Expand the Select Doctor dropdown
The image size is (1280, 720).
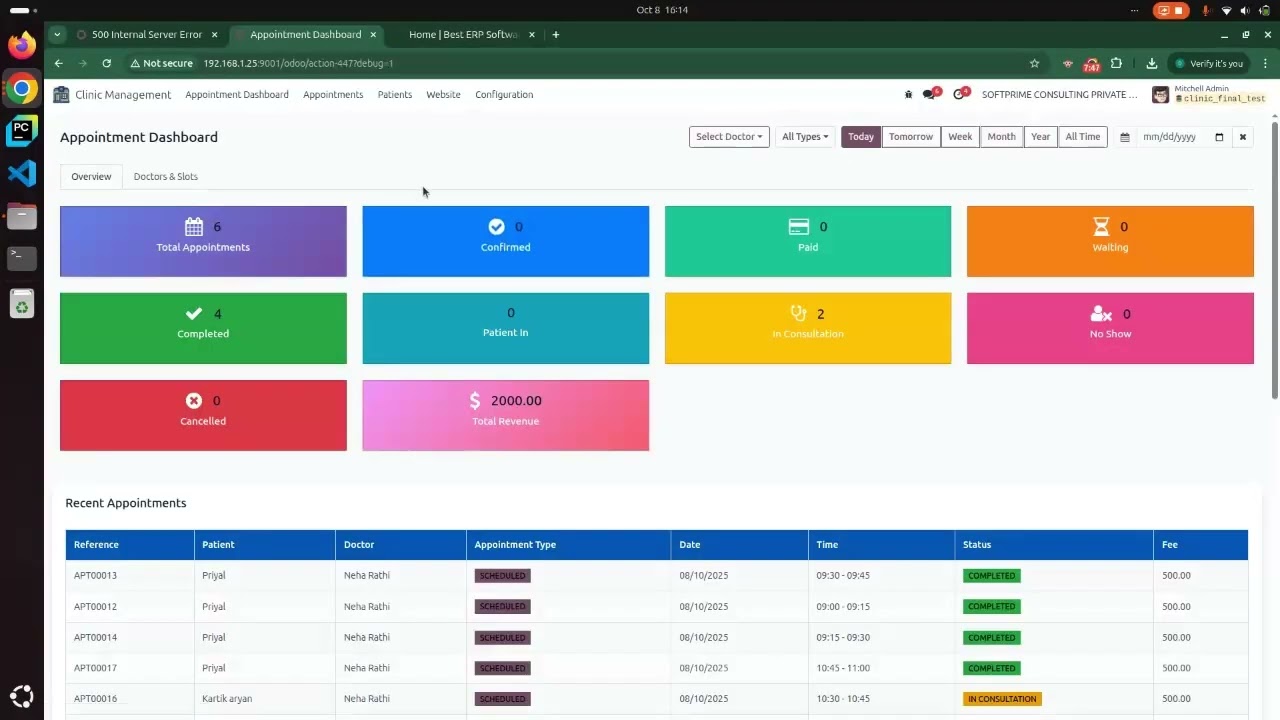point(729,137)
